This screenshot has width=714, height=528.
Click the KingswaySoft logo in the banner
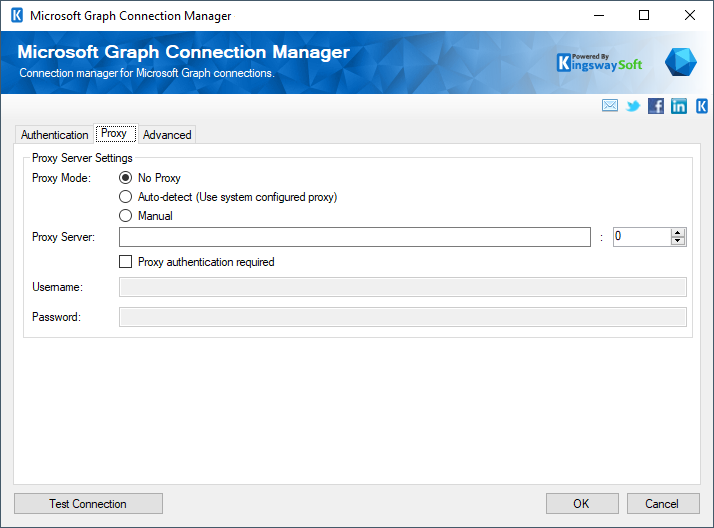[599, 63]
